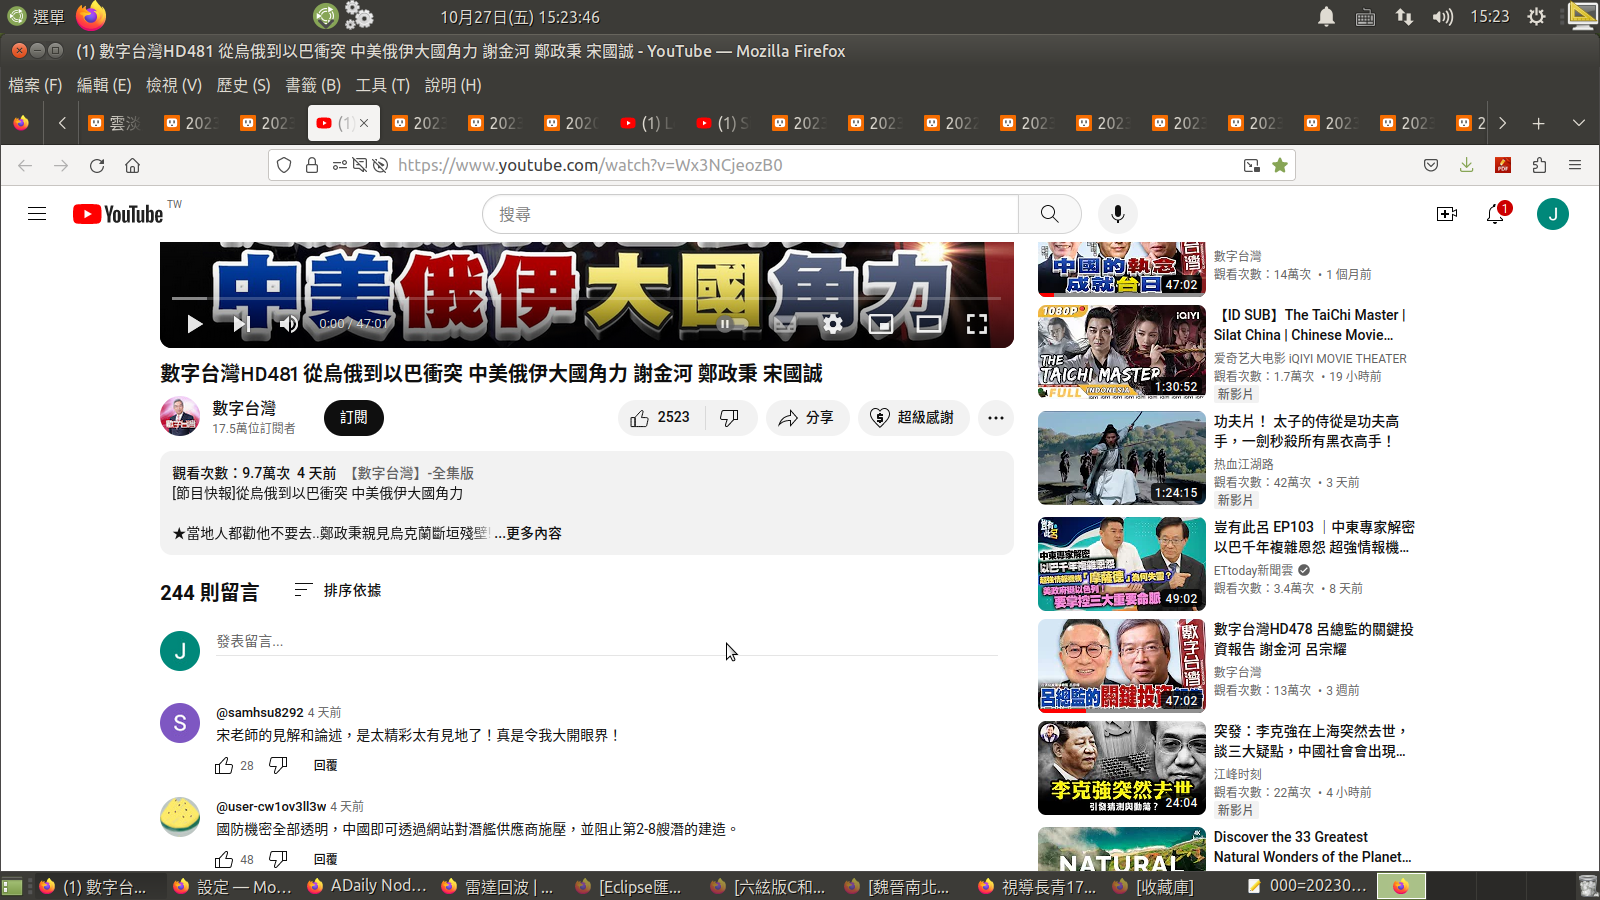Open a new Firefox tab
This screenshot has height=900, width=1600.
(1538, 123)
